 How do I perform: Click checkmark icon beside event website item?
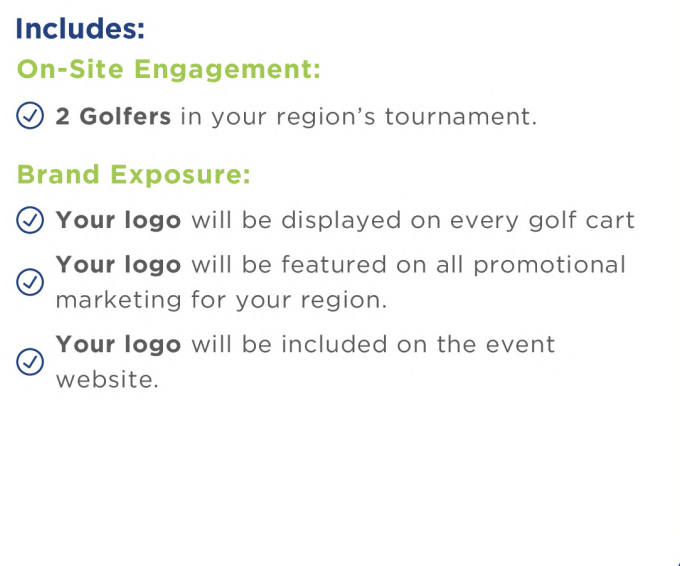pos(30,362)
